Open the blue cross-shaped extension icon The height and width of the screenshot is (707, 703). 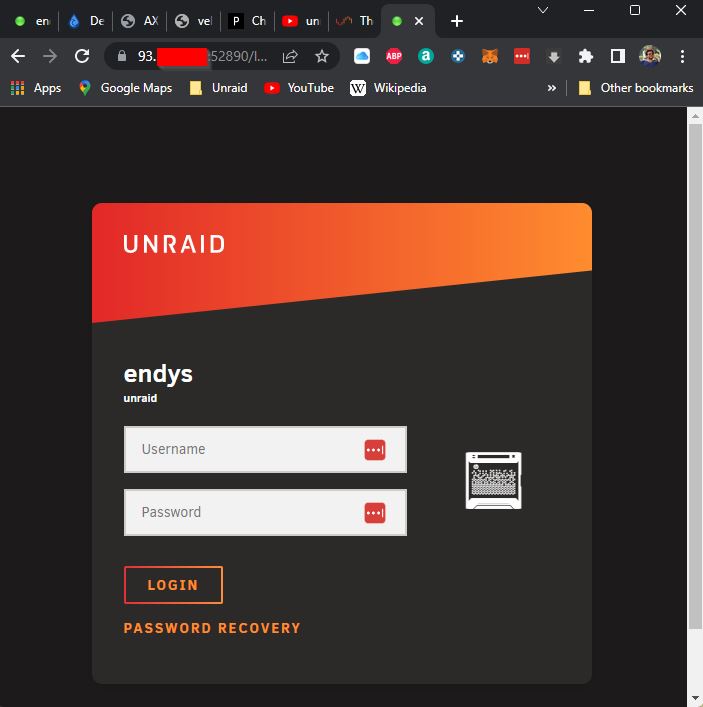click(x=458, y=56)
